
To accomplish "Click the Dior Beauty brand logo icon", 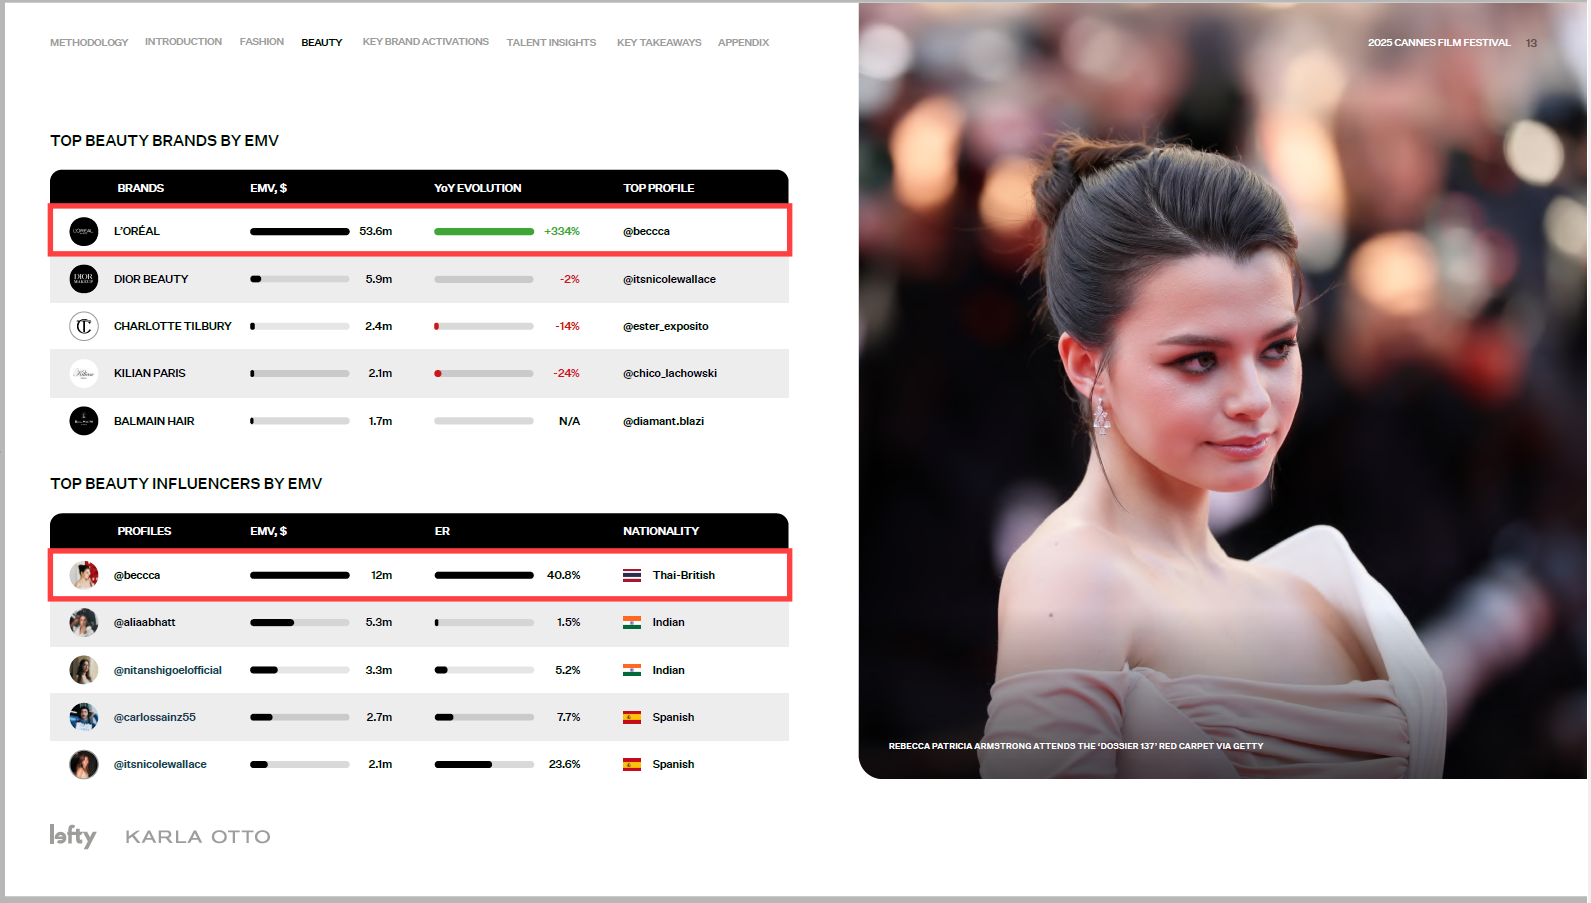I will pyautogui.click(x=84, y=279).
